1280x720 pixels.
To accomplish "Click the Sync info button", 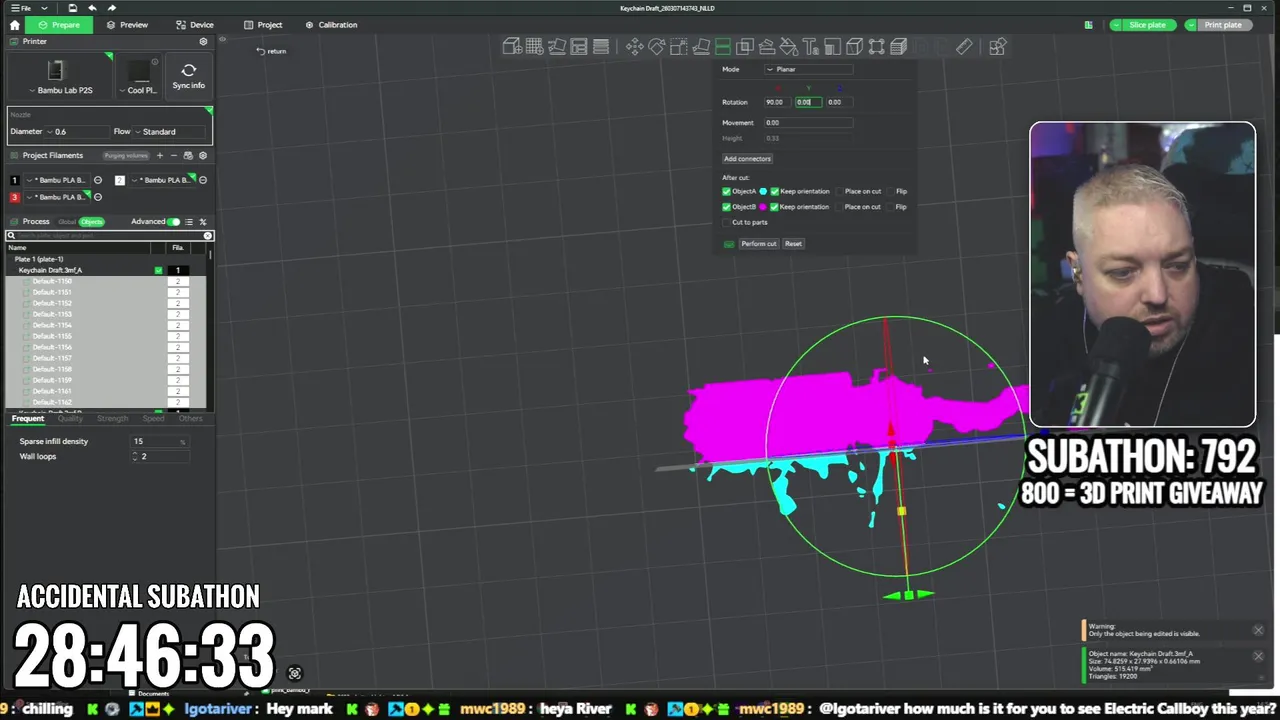I will (188, 76).
